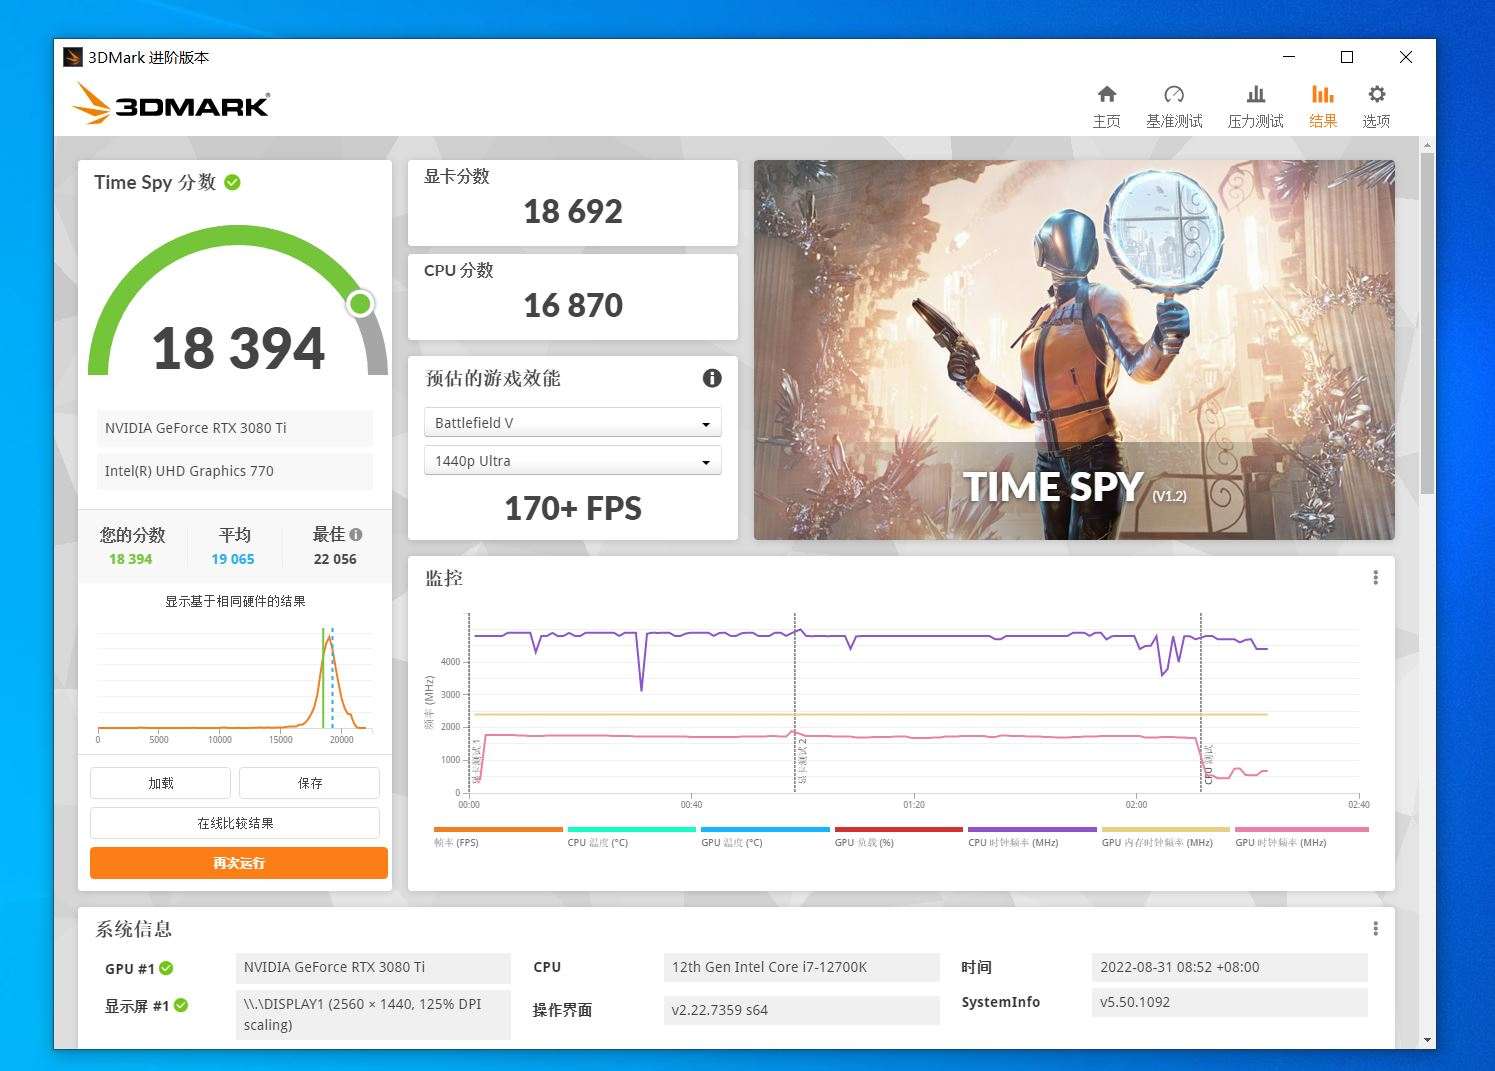Click the green check next to 显示屏 #1
The height and width of the screenshot is (1071, 1495).
(181, 1005)
